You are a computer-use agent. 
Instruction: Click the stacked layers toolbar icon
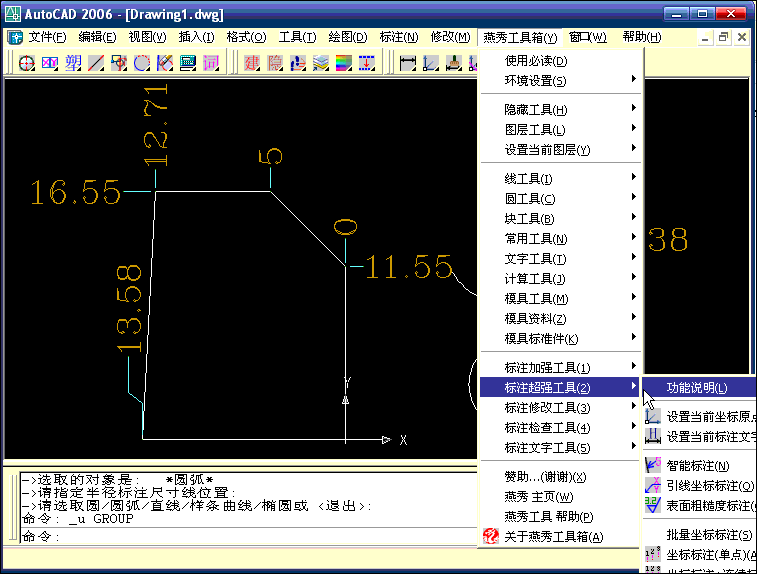point(321,63)
